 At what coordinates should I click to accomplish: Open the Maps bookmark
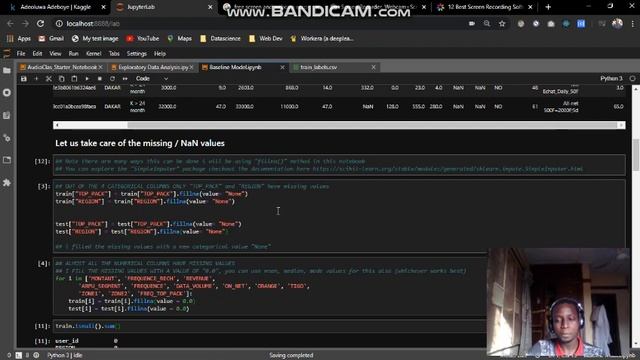coord(180,38)
